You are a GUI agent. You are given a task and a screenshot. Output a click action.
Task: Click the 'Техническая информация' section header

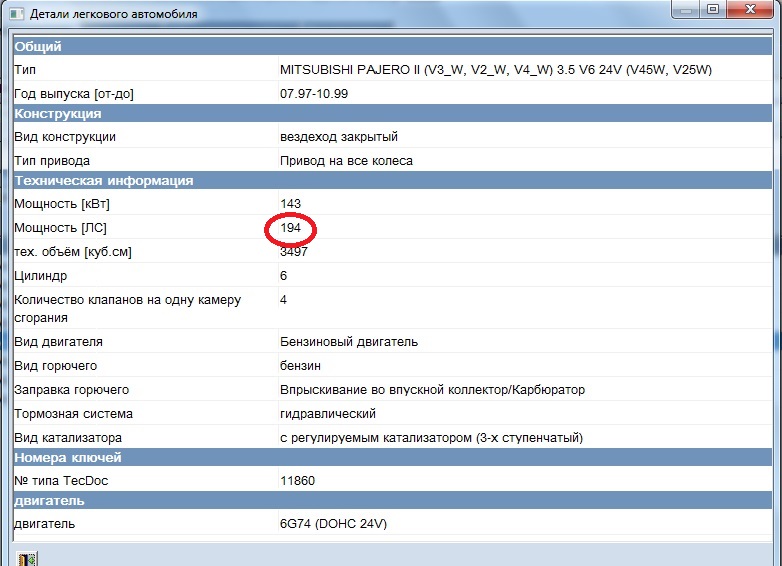tap(103, 181)
